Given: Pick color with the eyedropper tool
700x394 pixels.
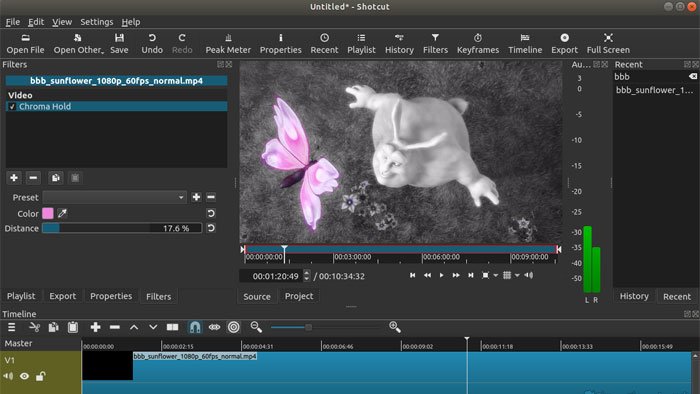Looking at the screenshot, I should 62,213.
